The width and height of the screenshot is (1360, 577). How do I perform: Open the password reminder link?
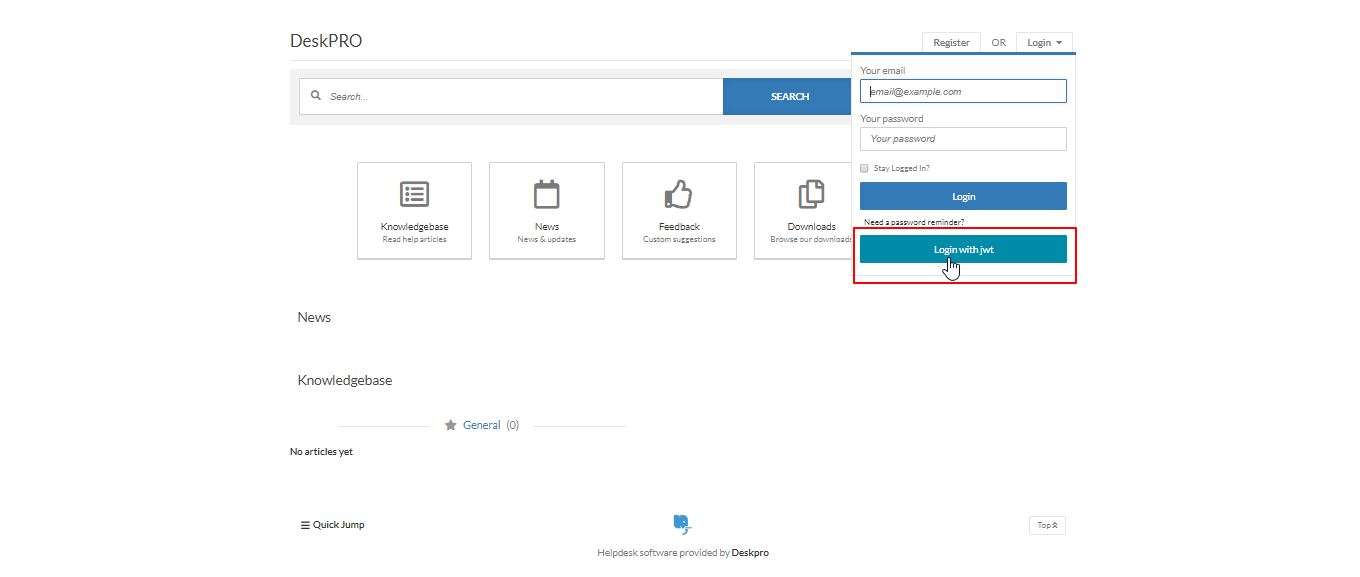click(x=914, y=222)
